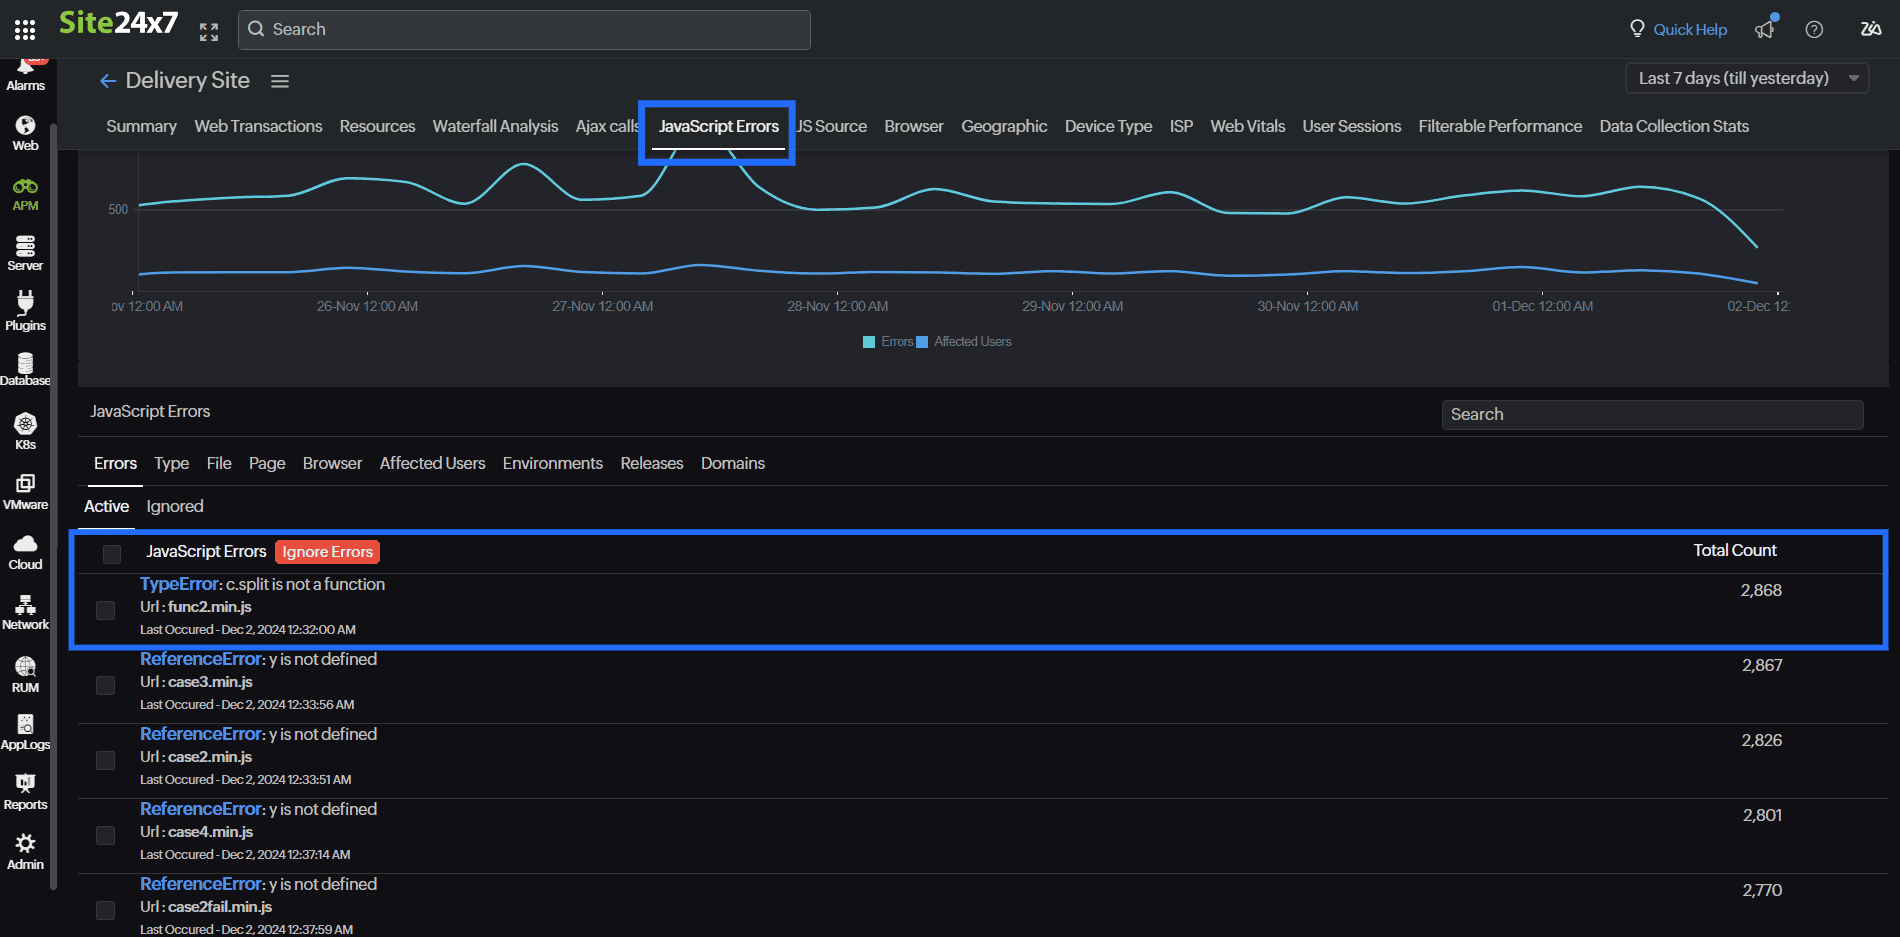Open VMware section in the sidebar
The image size is (1900, 937).
[26, 492]
